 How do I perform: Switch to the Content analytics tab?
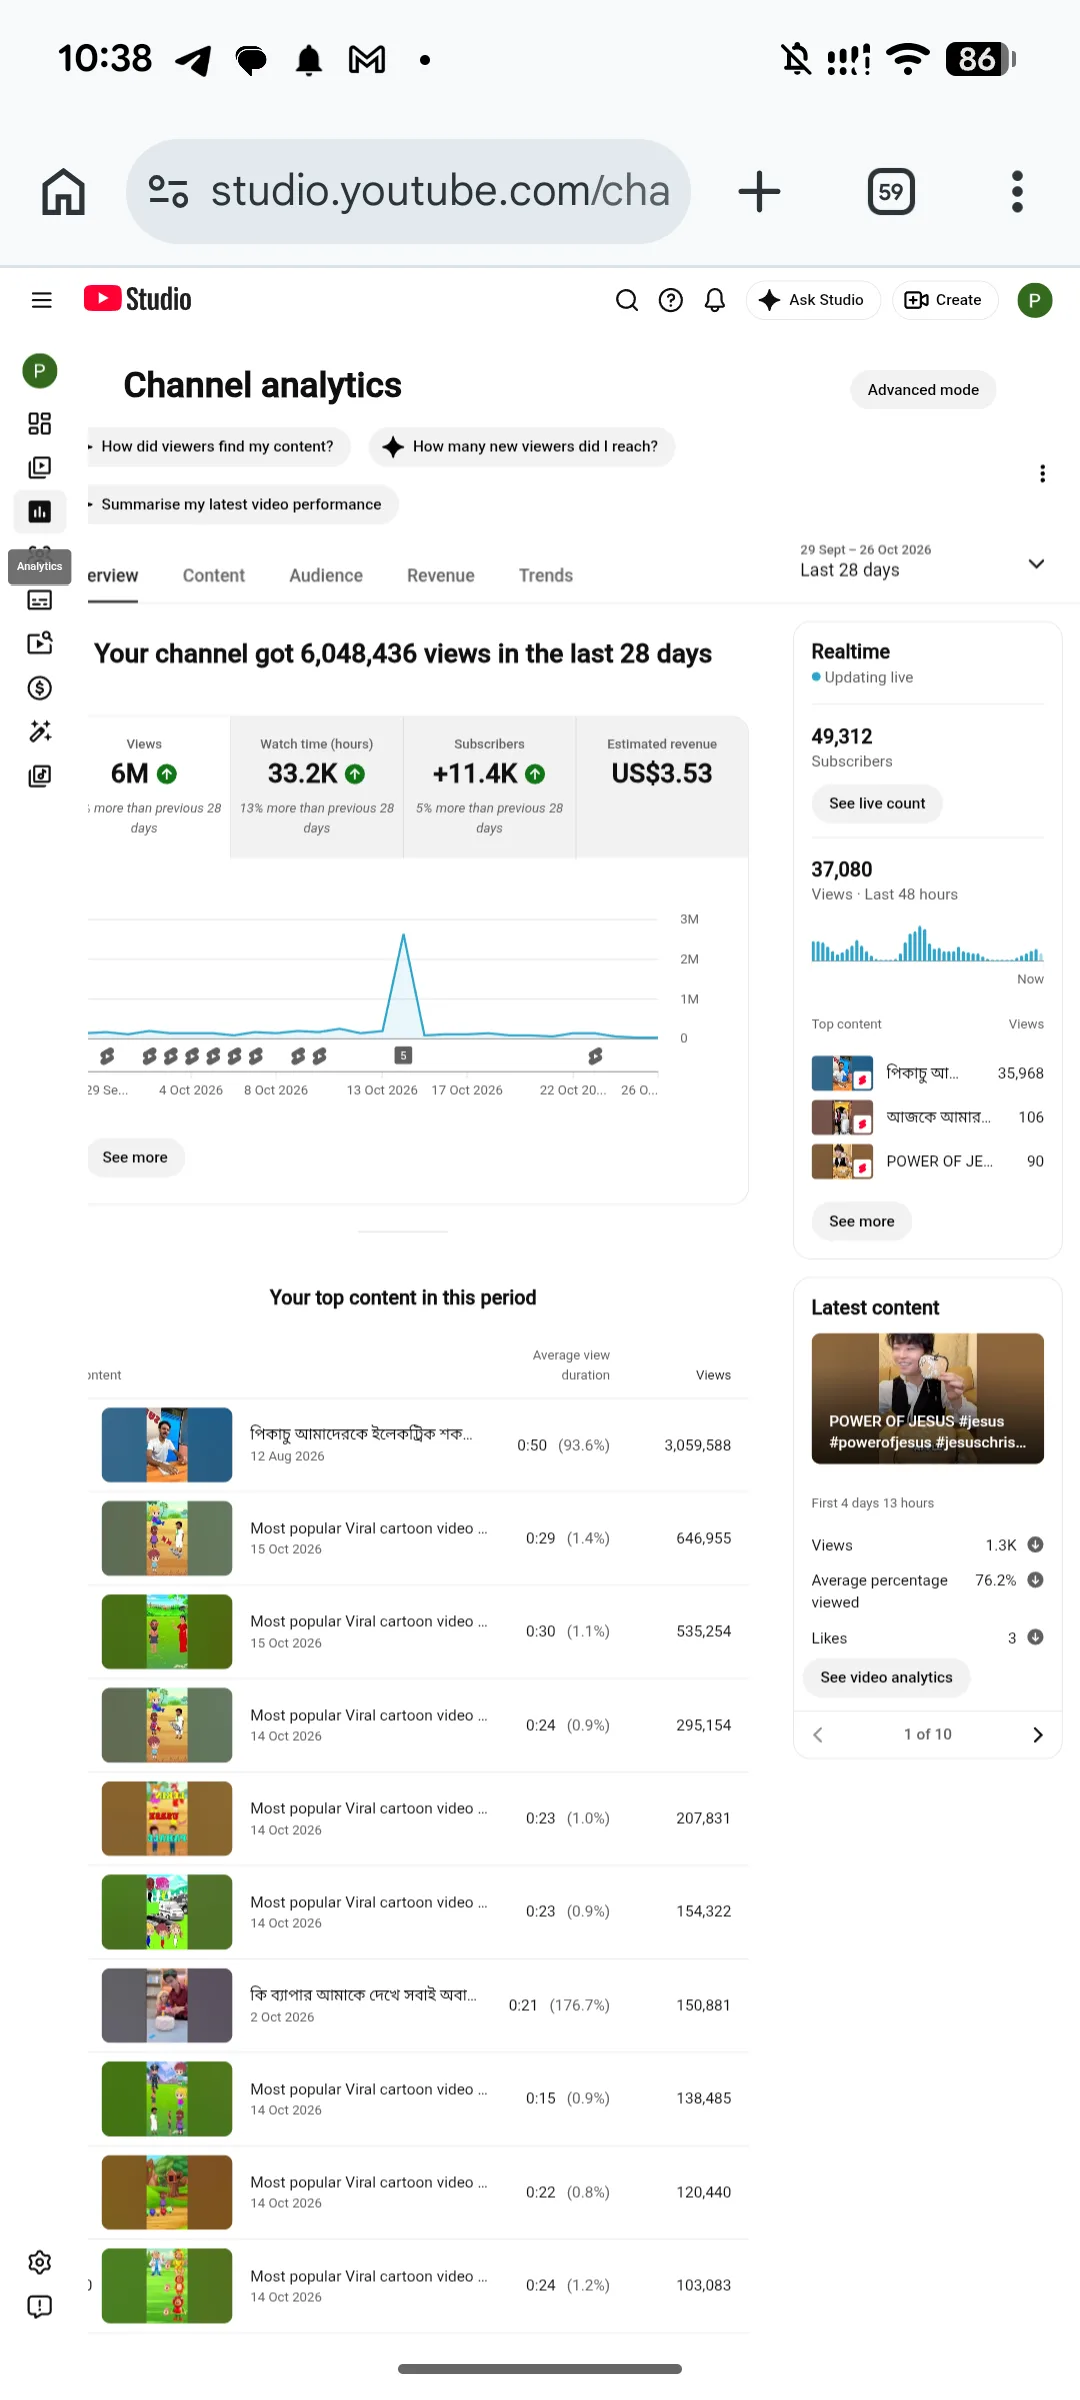pyautogui.click(x=214, y=576)
